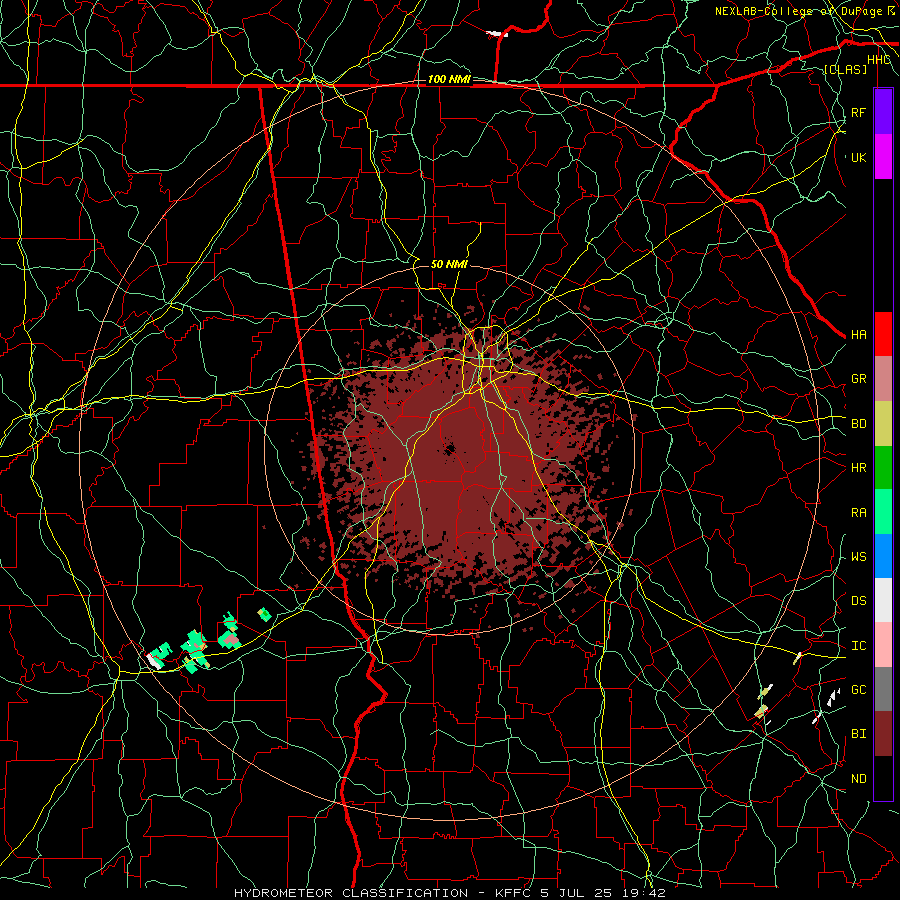Click the DS legend label
The height and width of the screenshot is (900, 900).
(858, 601)
